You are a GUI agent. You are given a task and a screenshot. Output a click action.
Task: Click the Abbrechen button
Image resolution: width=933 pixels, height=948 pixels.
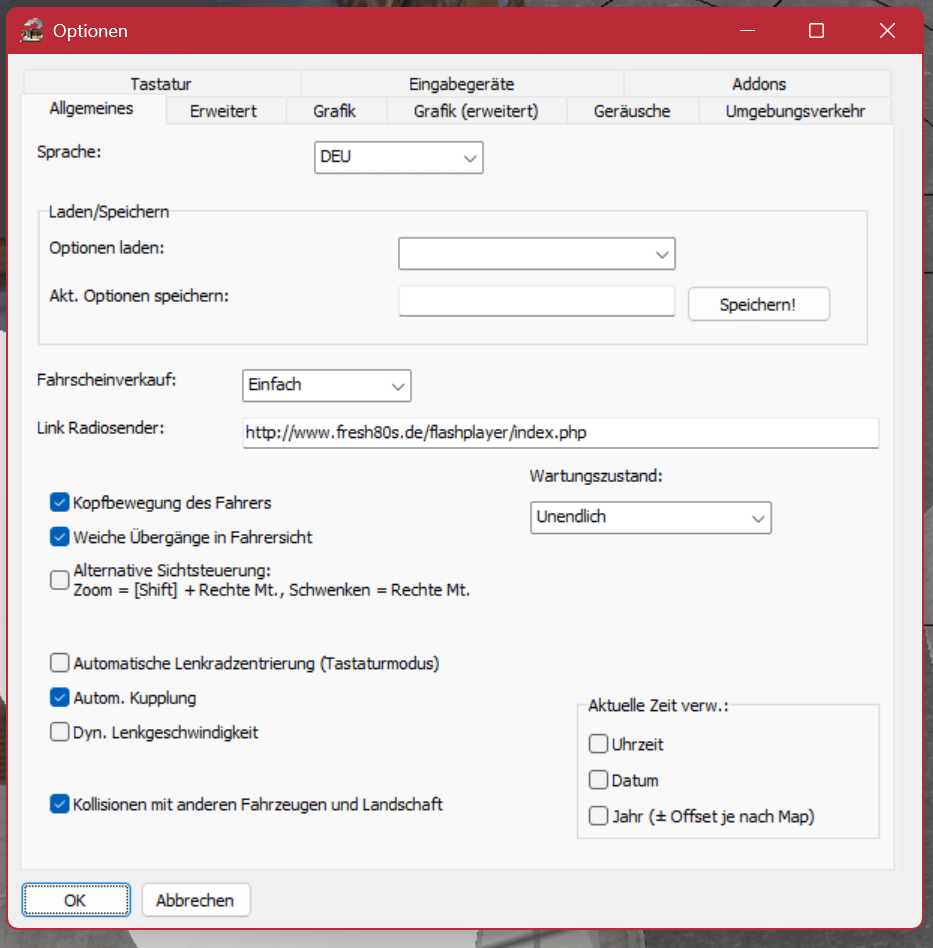click(196, 900)
